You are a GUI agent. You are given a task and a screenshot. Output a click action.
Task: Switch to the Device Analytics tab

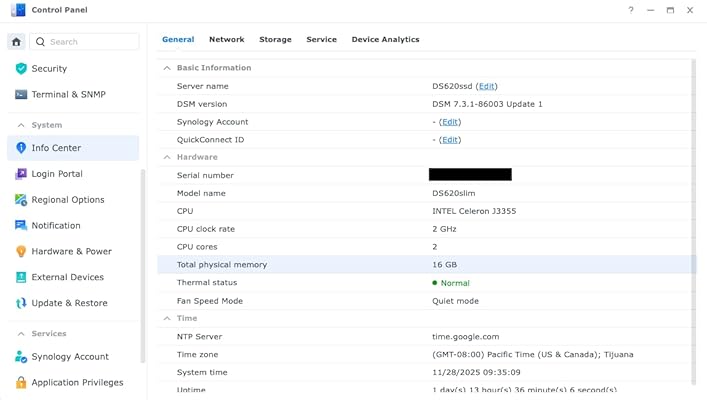[385, 39]
